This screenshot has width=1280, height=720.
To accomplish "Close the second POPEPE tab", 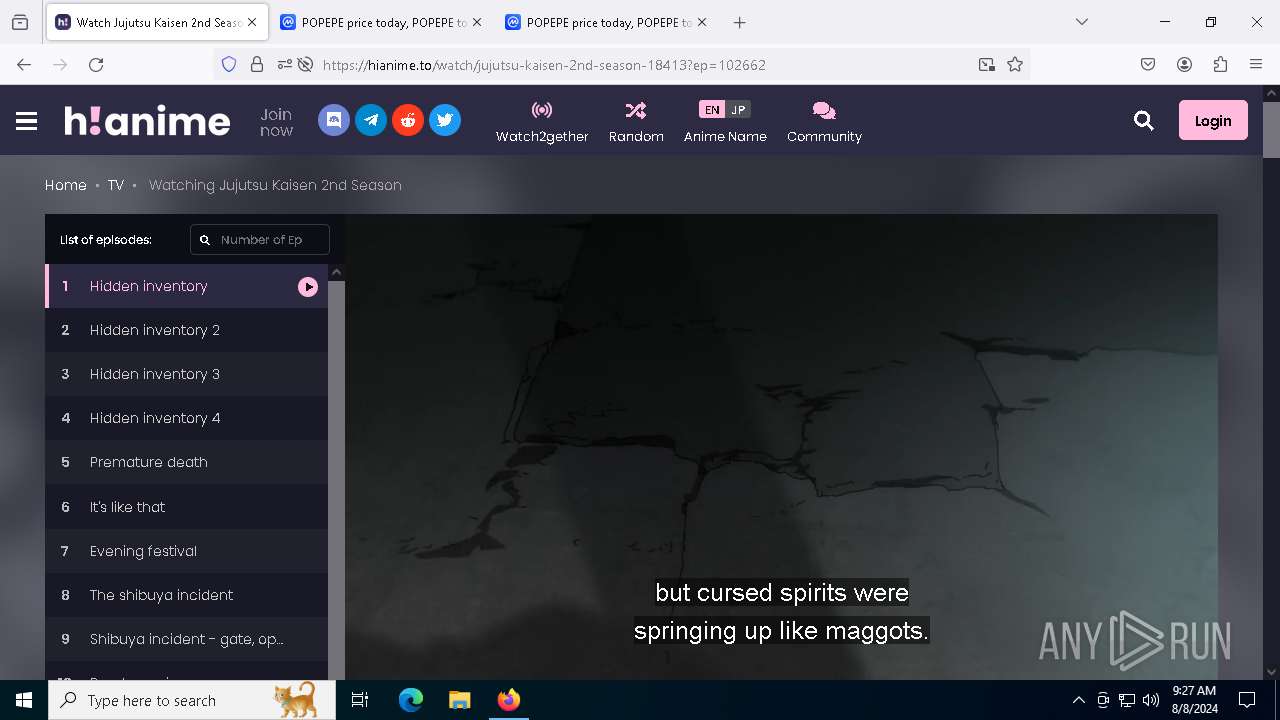I will pyautogui.click(x=702, y=22).
